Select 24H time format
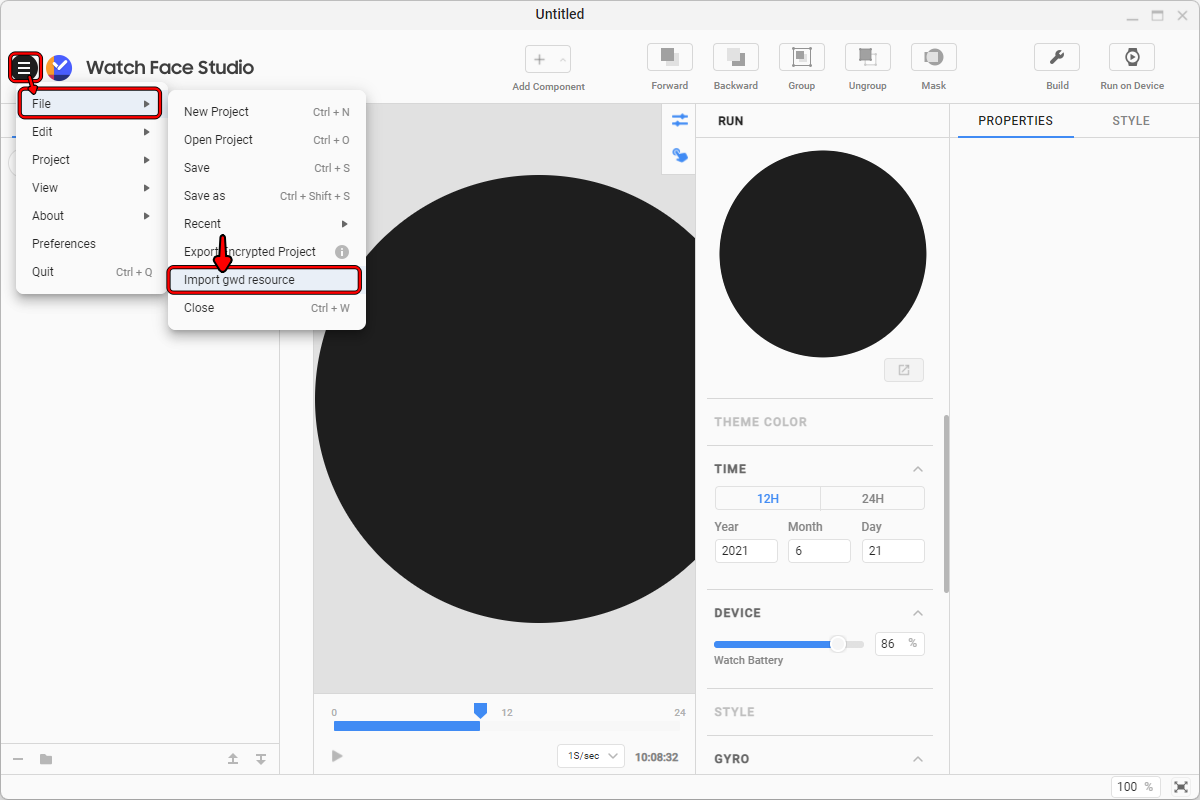1200x800 pixels. pos(872,498)
